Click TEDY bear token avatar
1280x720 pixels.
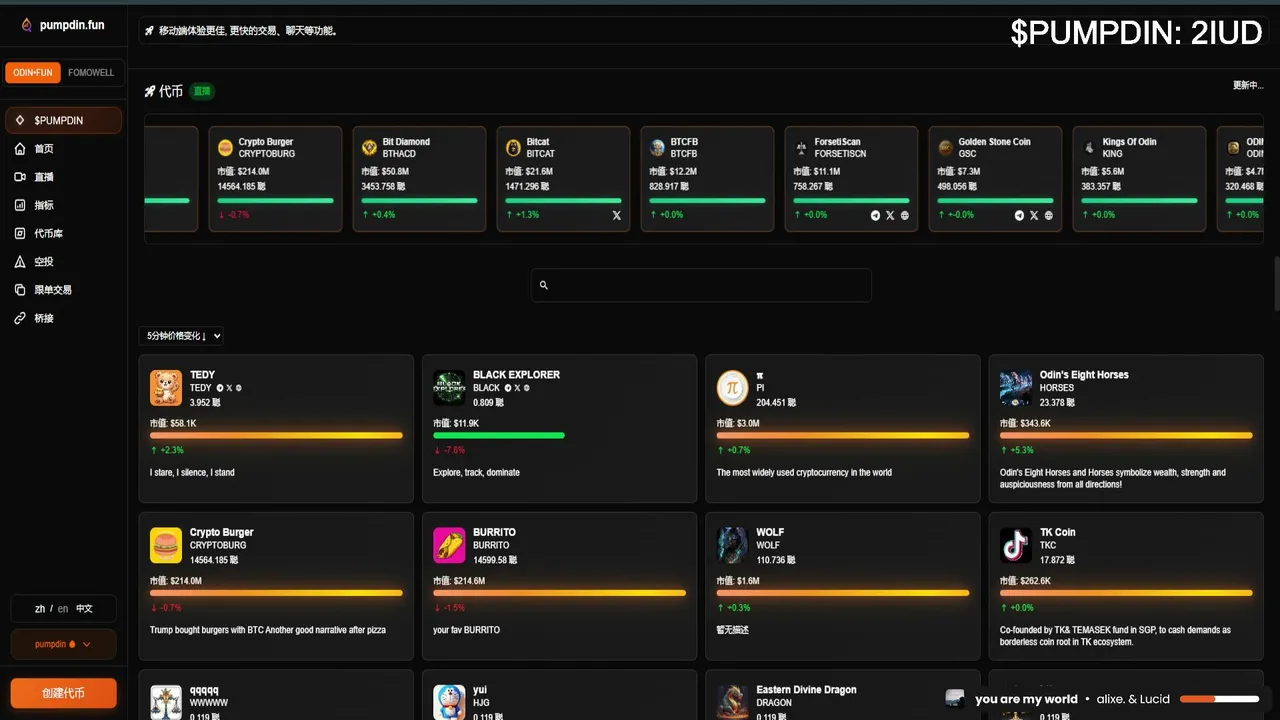pyautogui.click(x=166, y=387)
